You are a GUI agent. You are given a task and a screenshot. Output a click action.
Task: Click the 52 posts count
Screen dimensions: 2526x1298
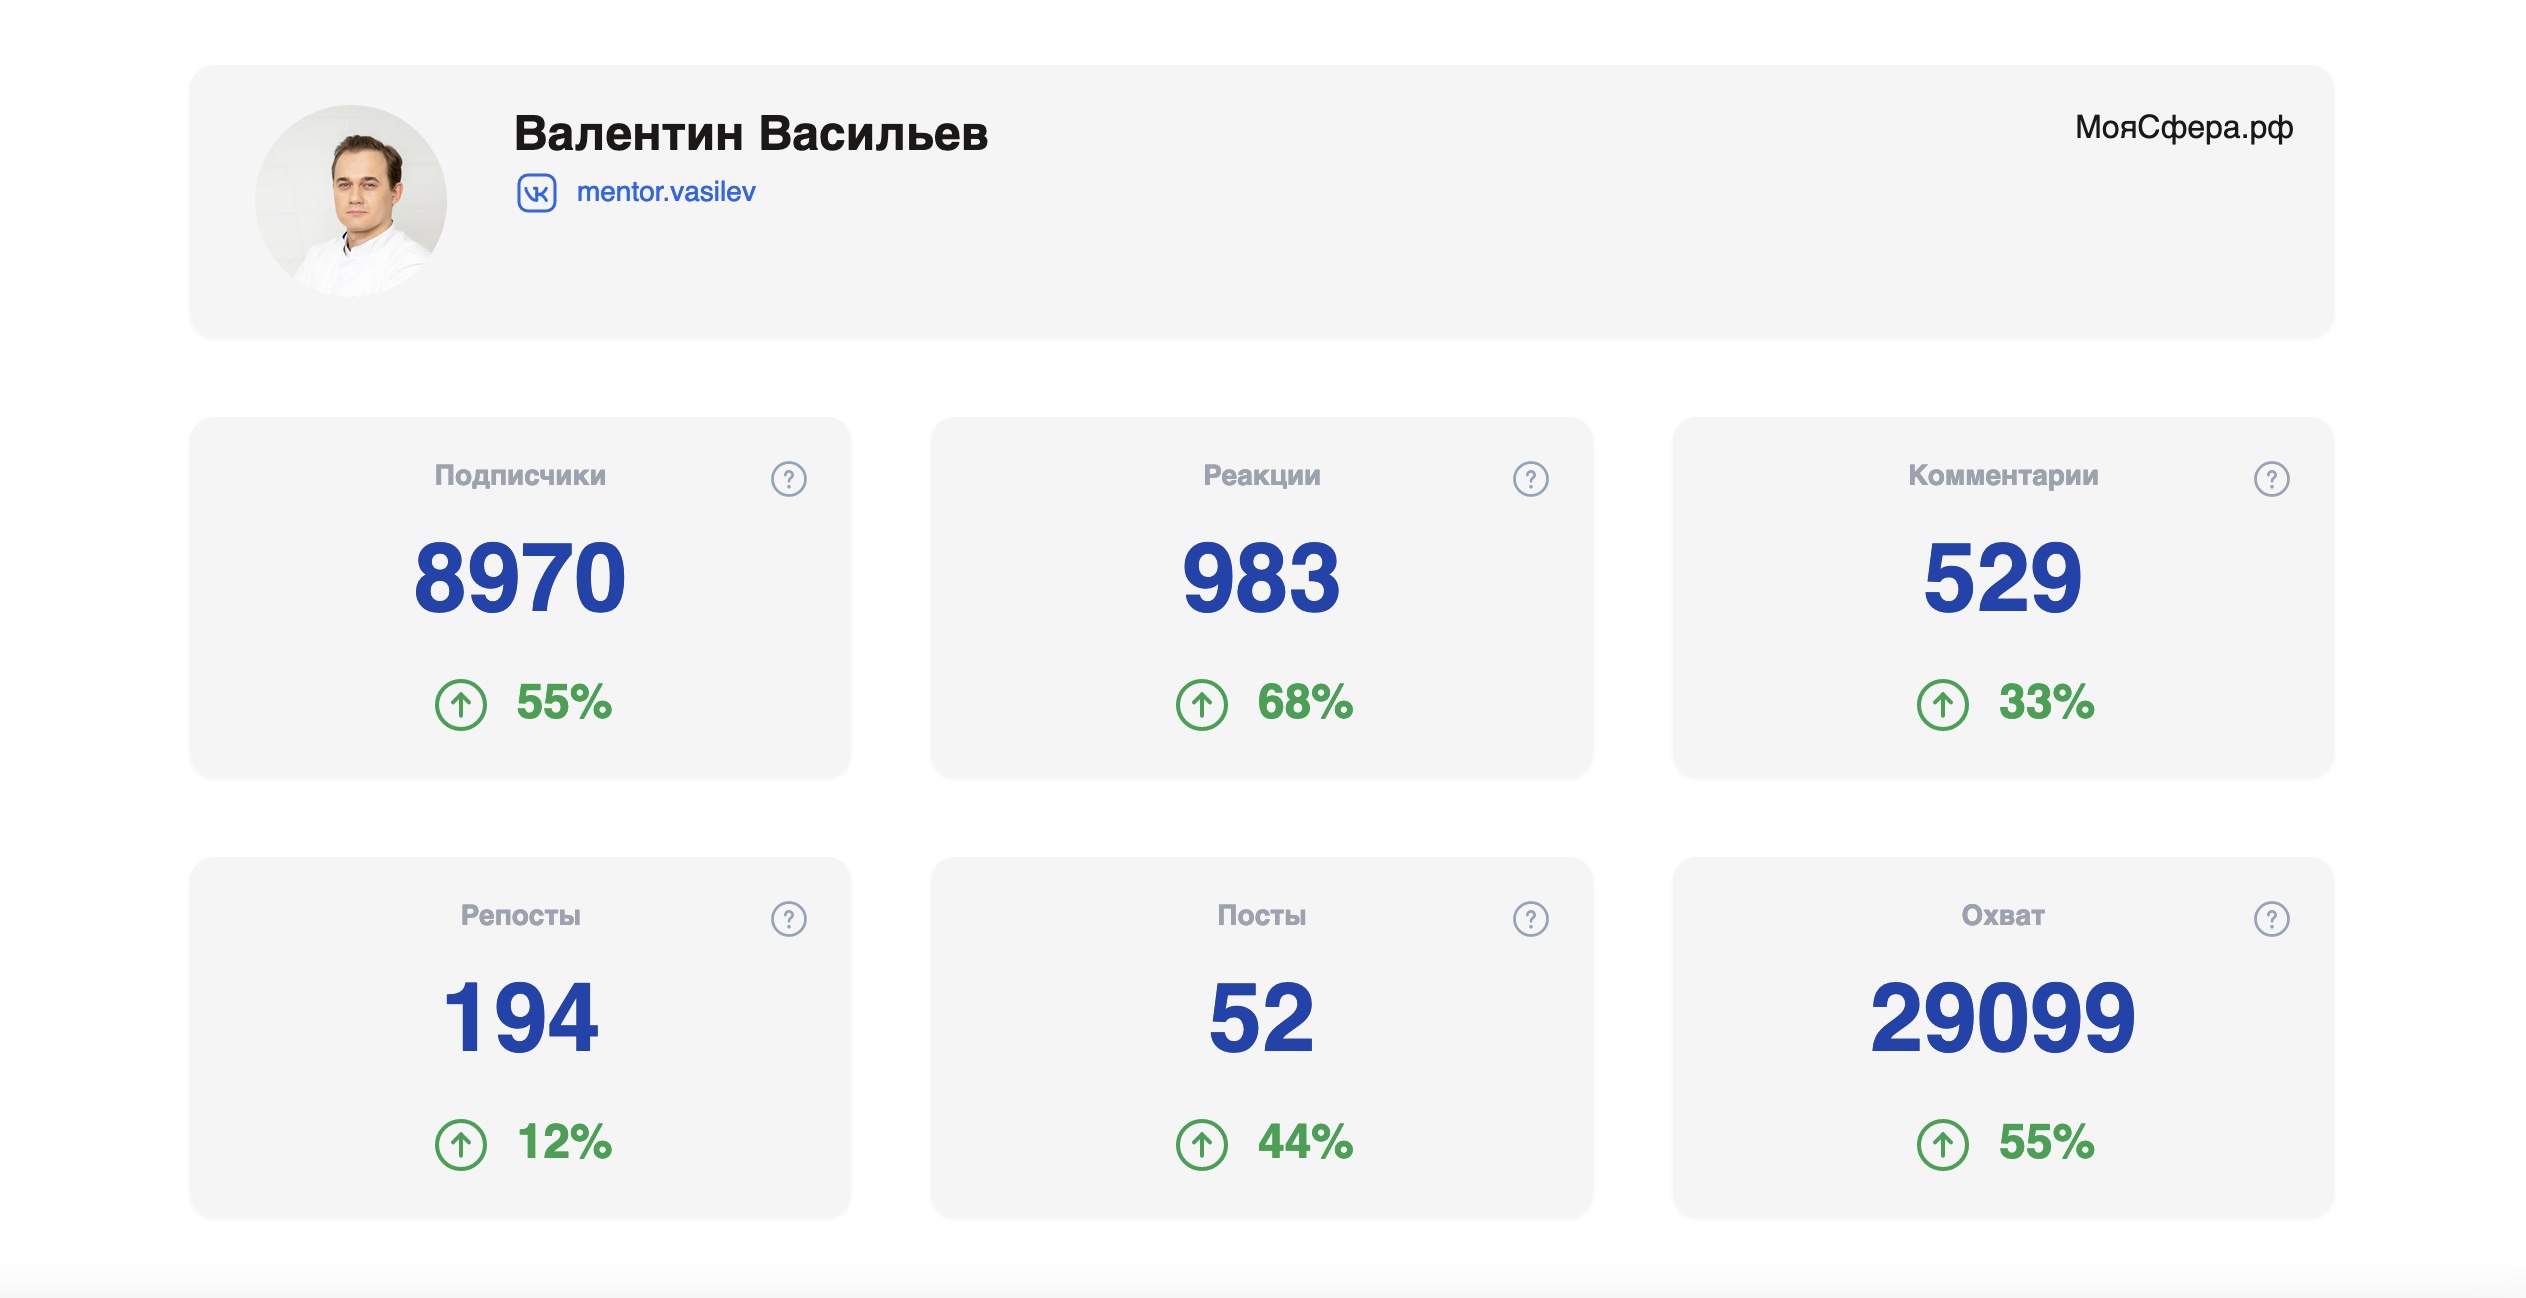1260,1018
